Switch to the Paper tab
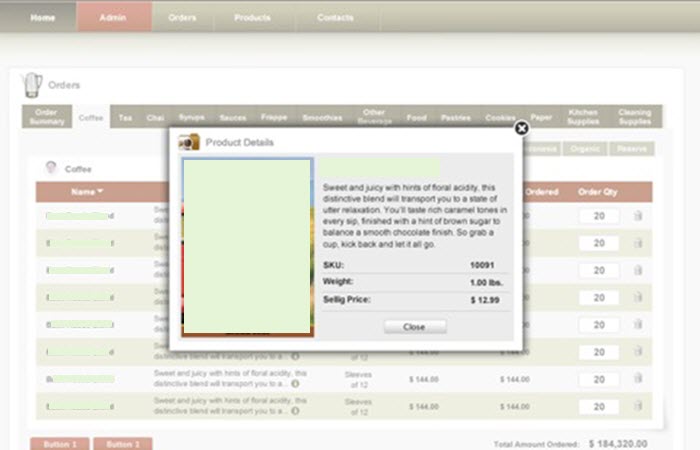This screenshot has height=450, width=700. tap(541, 117)
